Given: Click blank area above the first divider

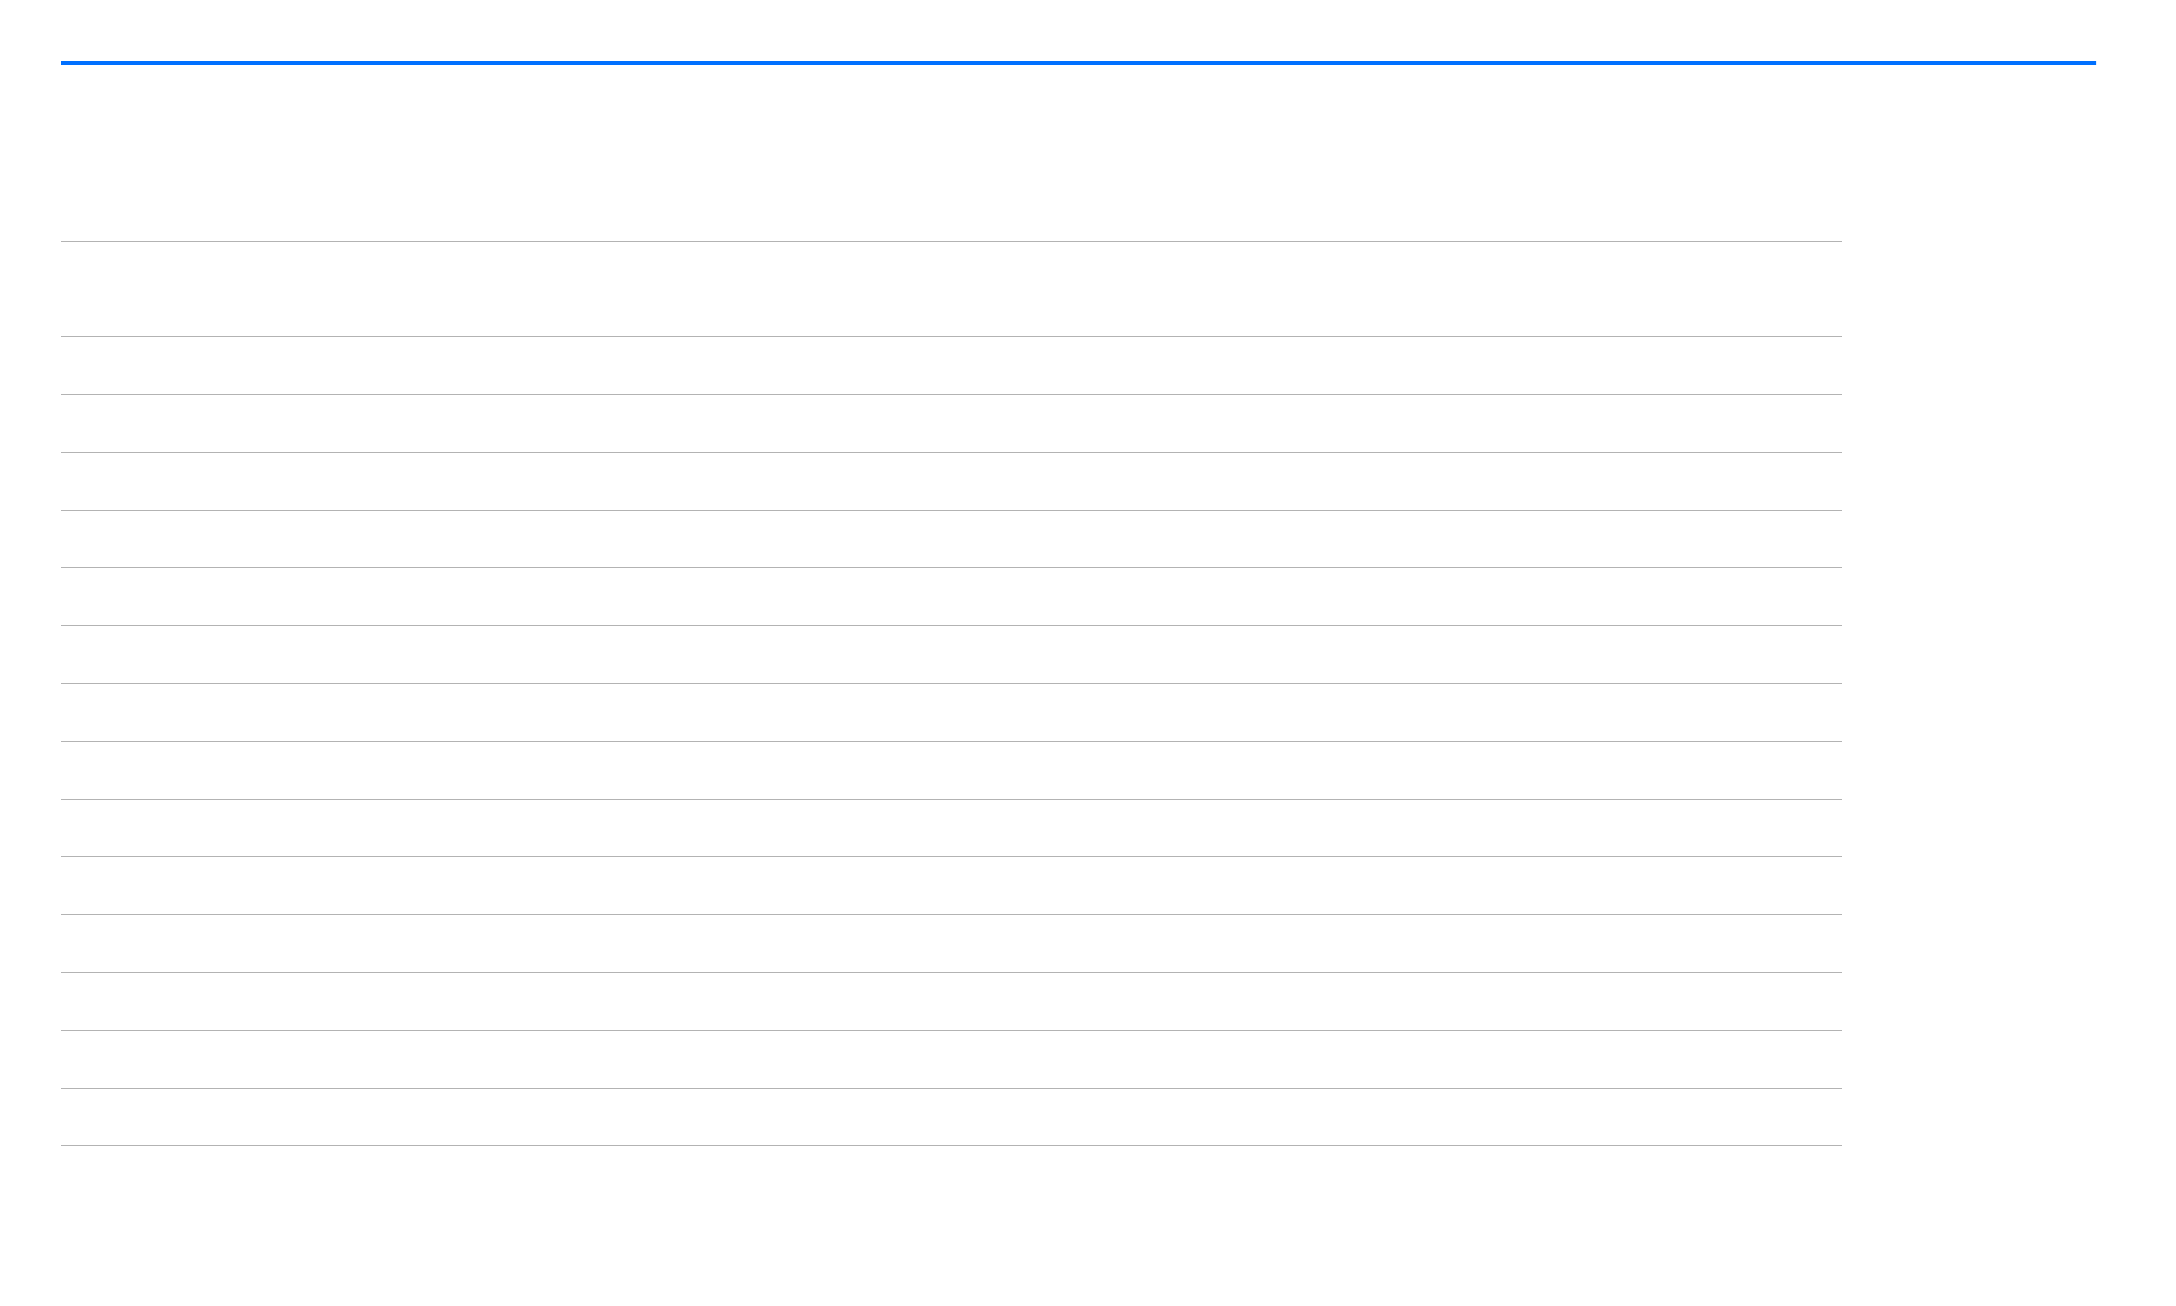Looking at the screenshot, I should click(x=951, y=153).
